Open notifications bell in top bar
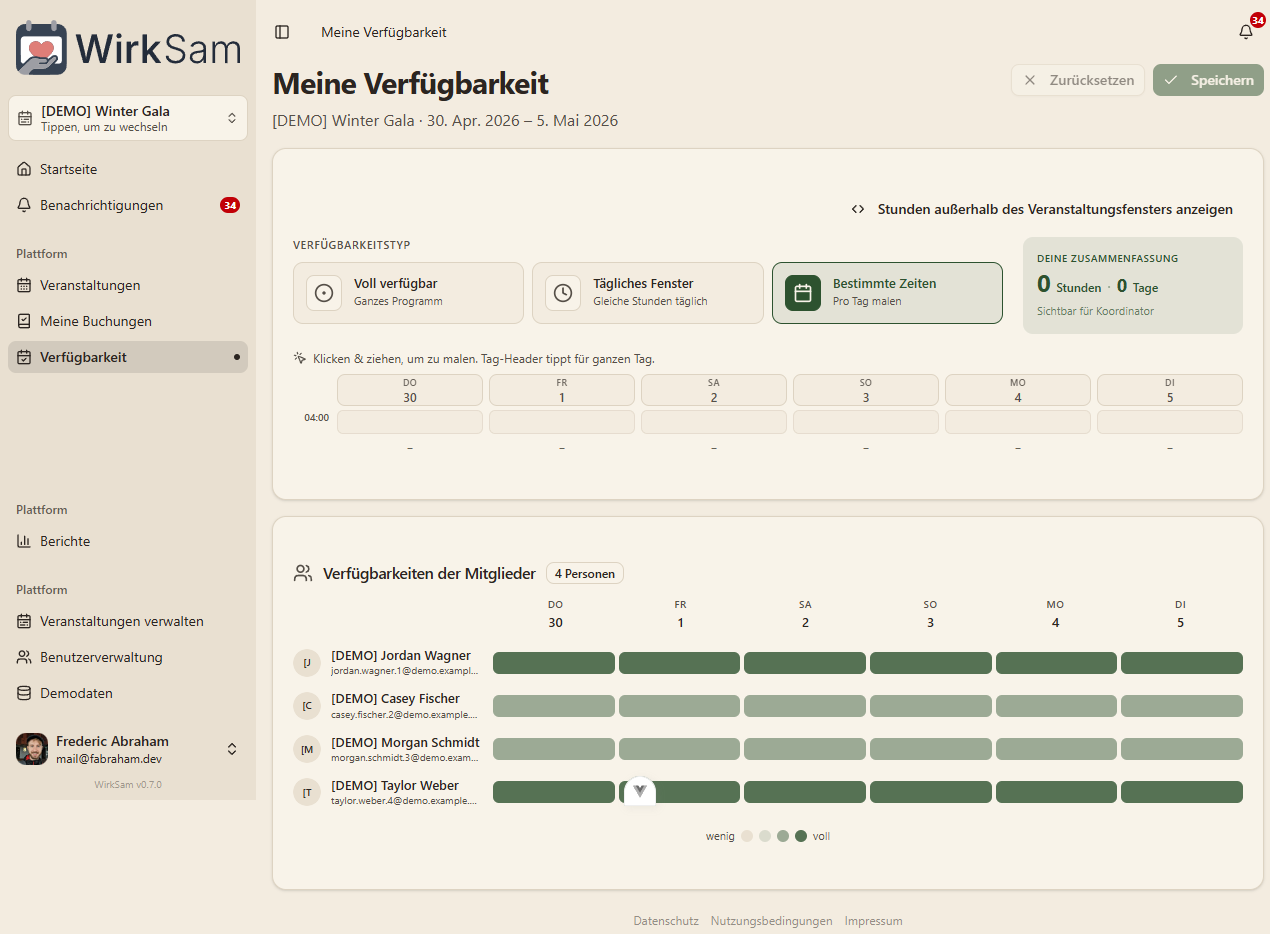 click(x=1246, y=32)
